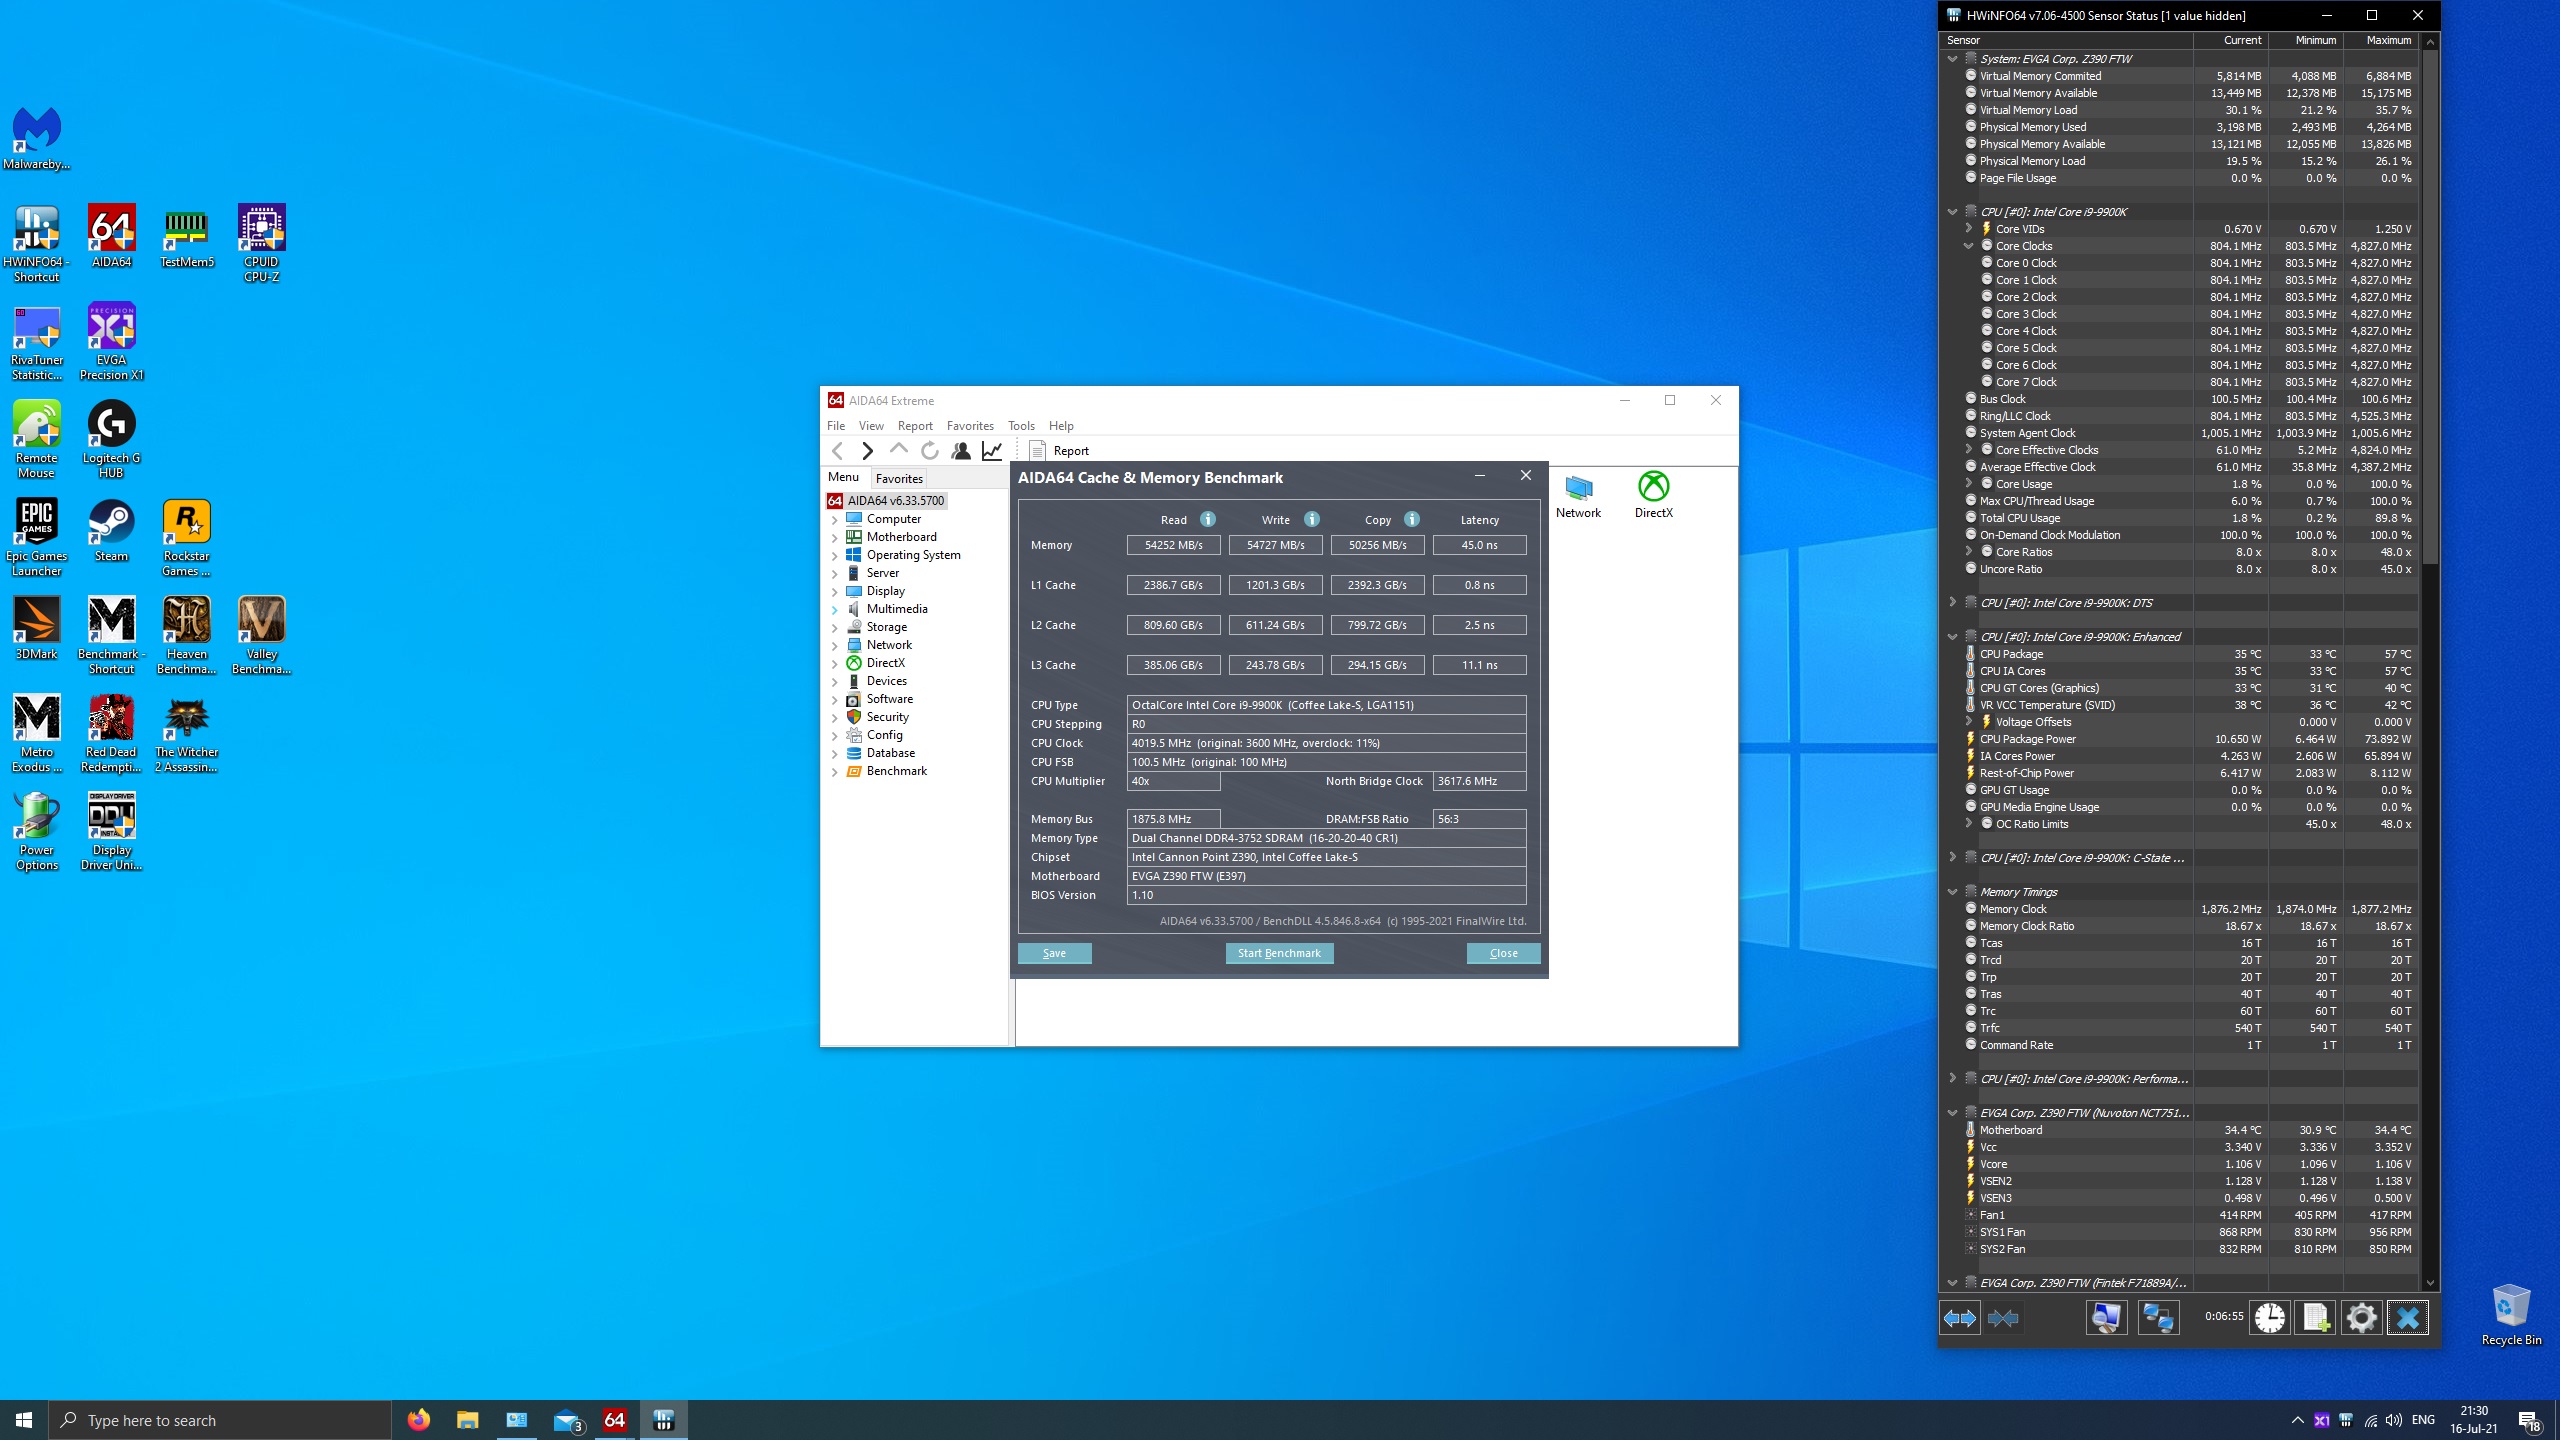Click the info icon beside Read
This screenshot has height=1440, width=2560.
(1208, 519)
